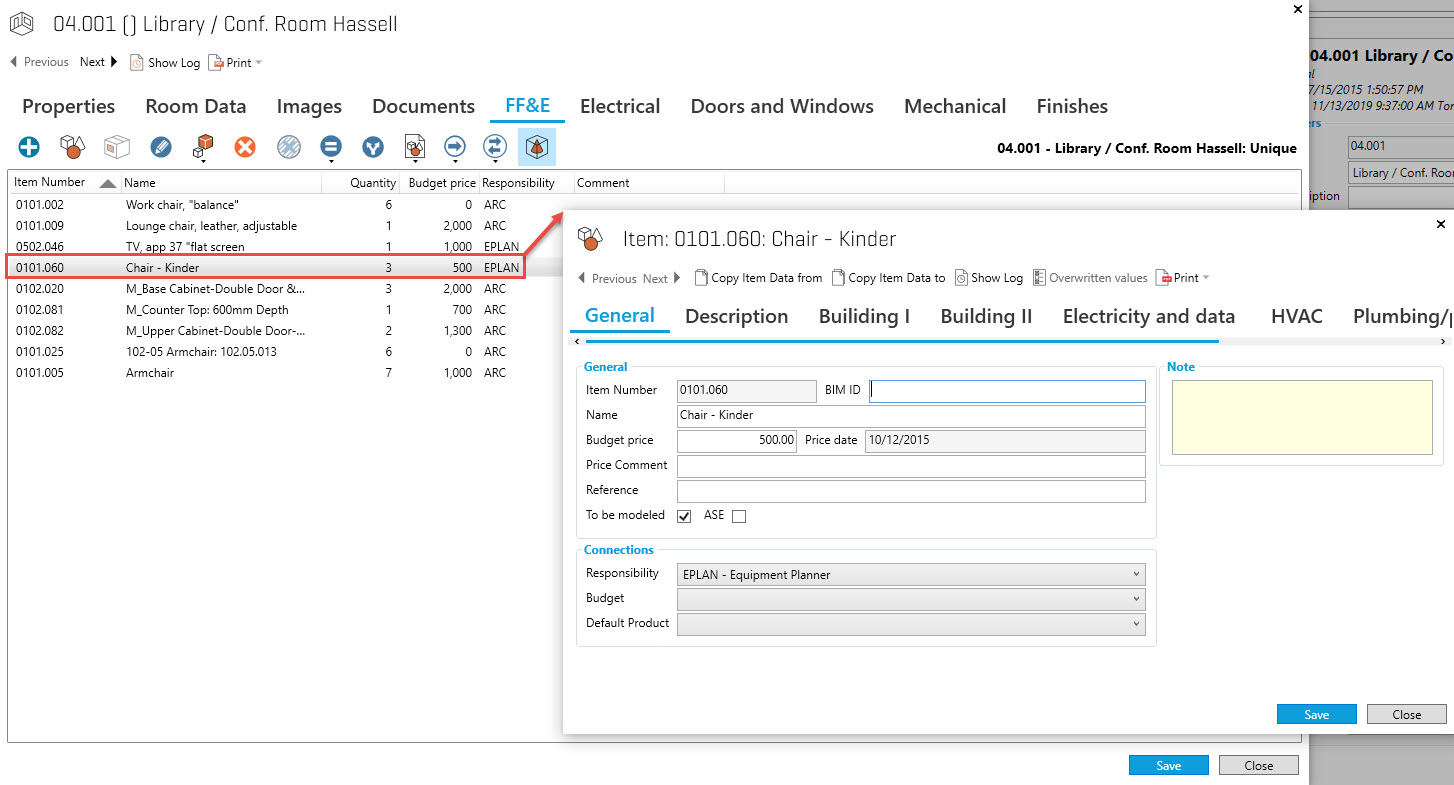Open the Description tab in item dialog
The height and width of the screenshot is (785, 1454).
pyautogui.click(x=736, y=316)
